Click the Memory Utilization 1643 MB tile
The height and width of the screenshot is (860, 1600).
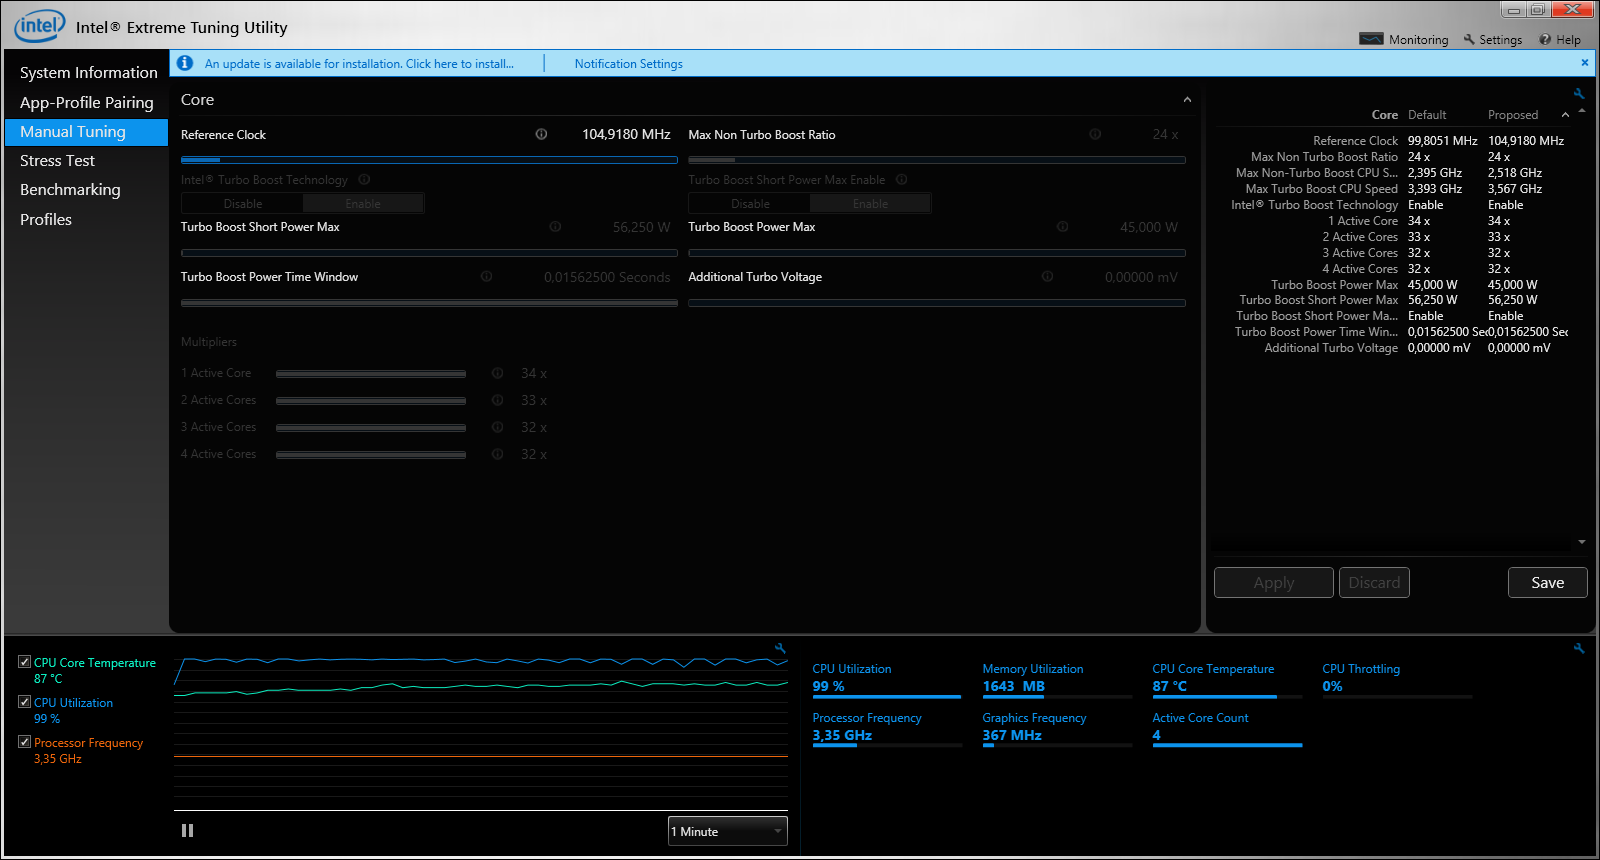(x=1056, y=679)
